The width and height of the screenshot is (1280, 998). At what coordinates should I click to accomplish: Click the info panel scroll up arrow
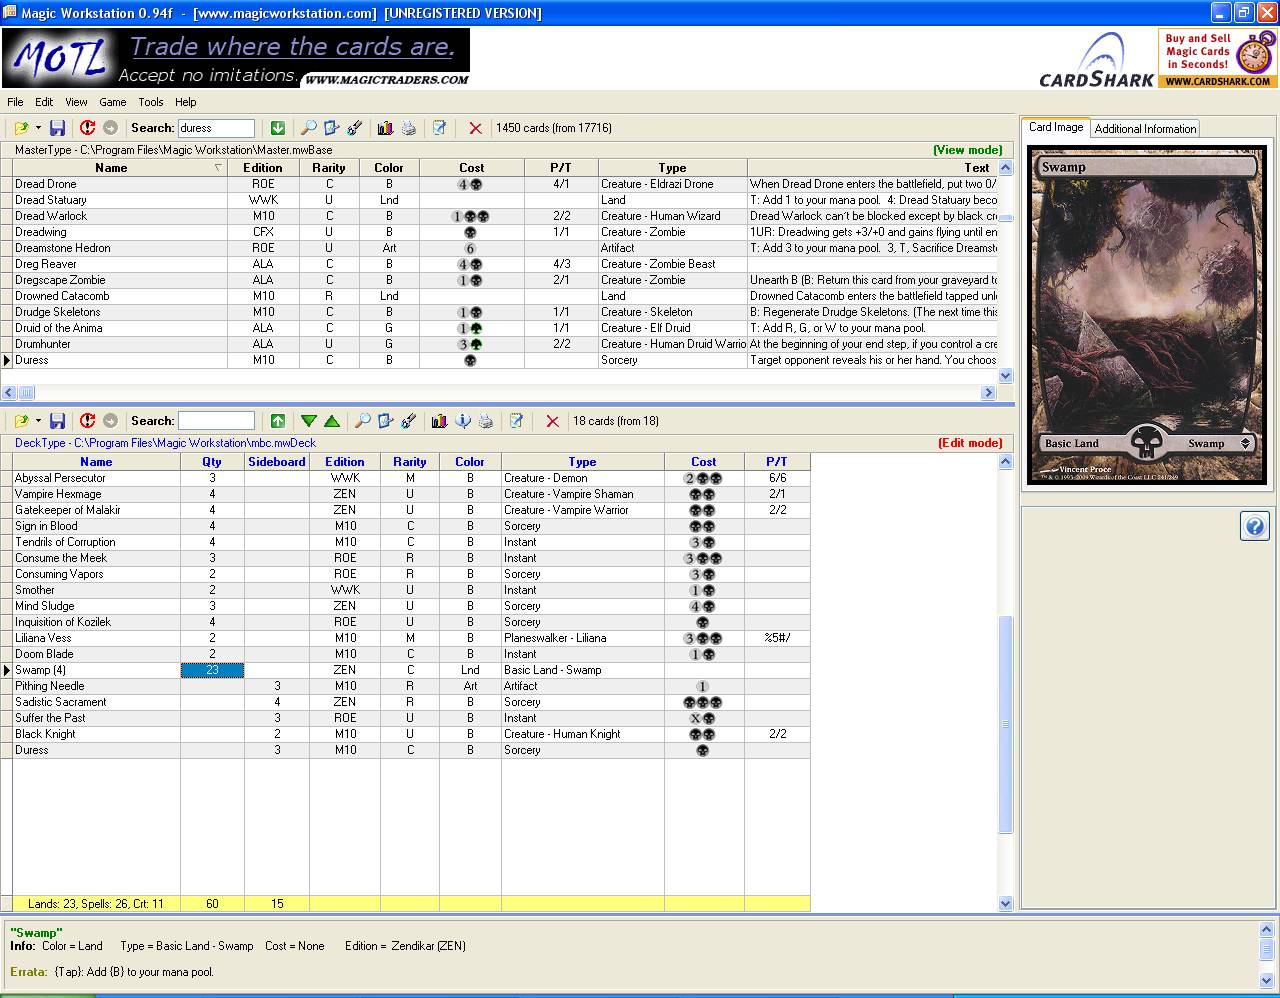1266,928
